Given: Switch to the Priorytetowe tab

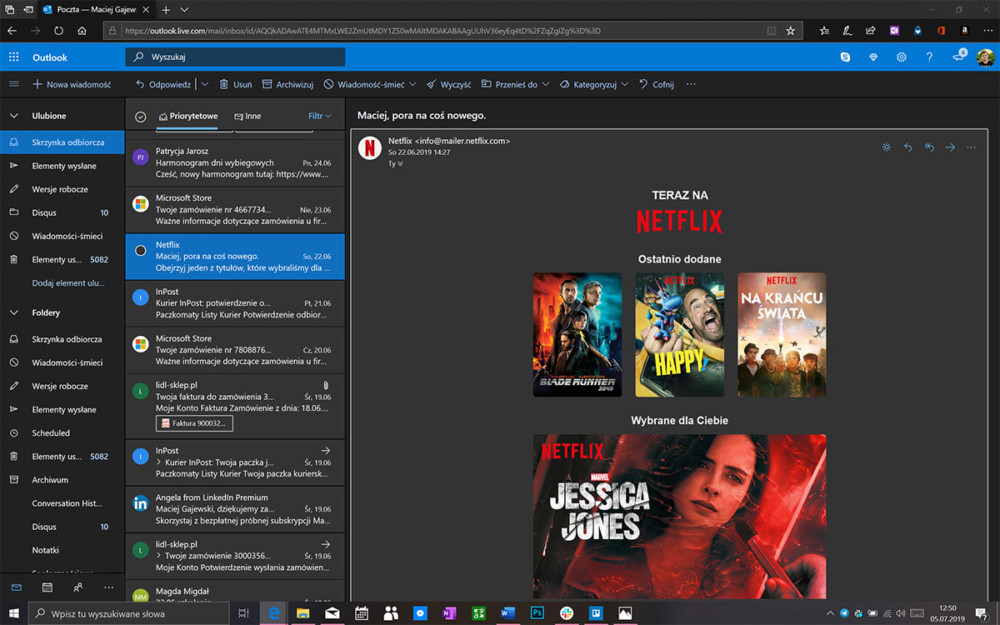Looking at the screenshot, I should click(188, 116).
